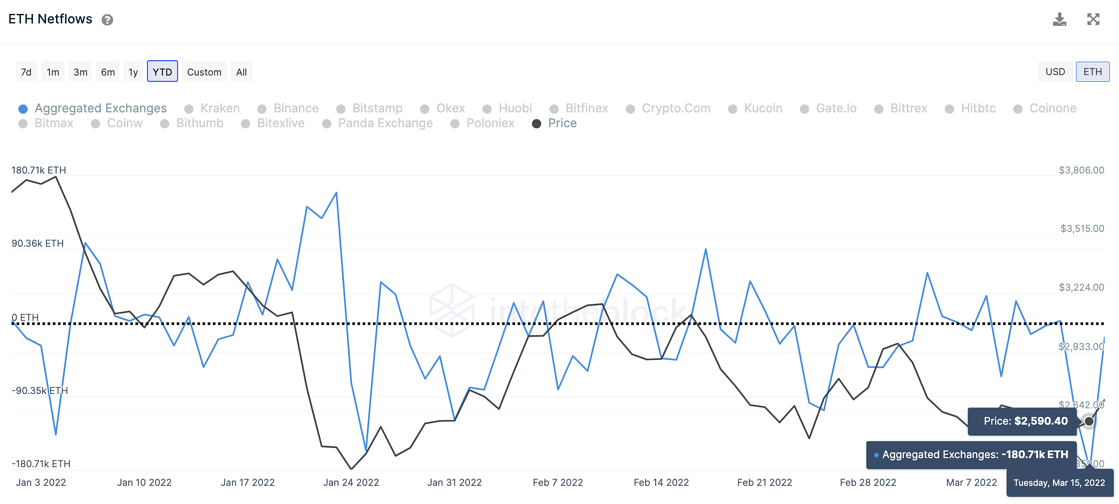
Task: Switch units to USD
Action: 1055,72
